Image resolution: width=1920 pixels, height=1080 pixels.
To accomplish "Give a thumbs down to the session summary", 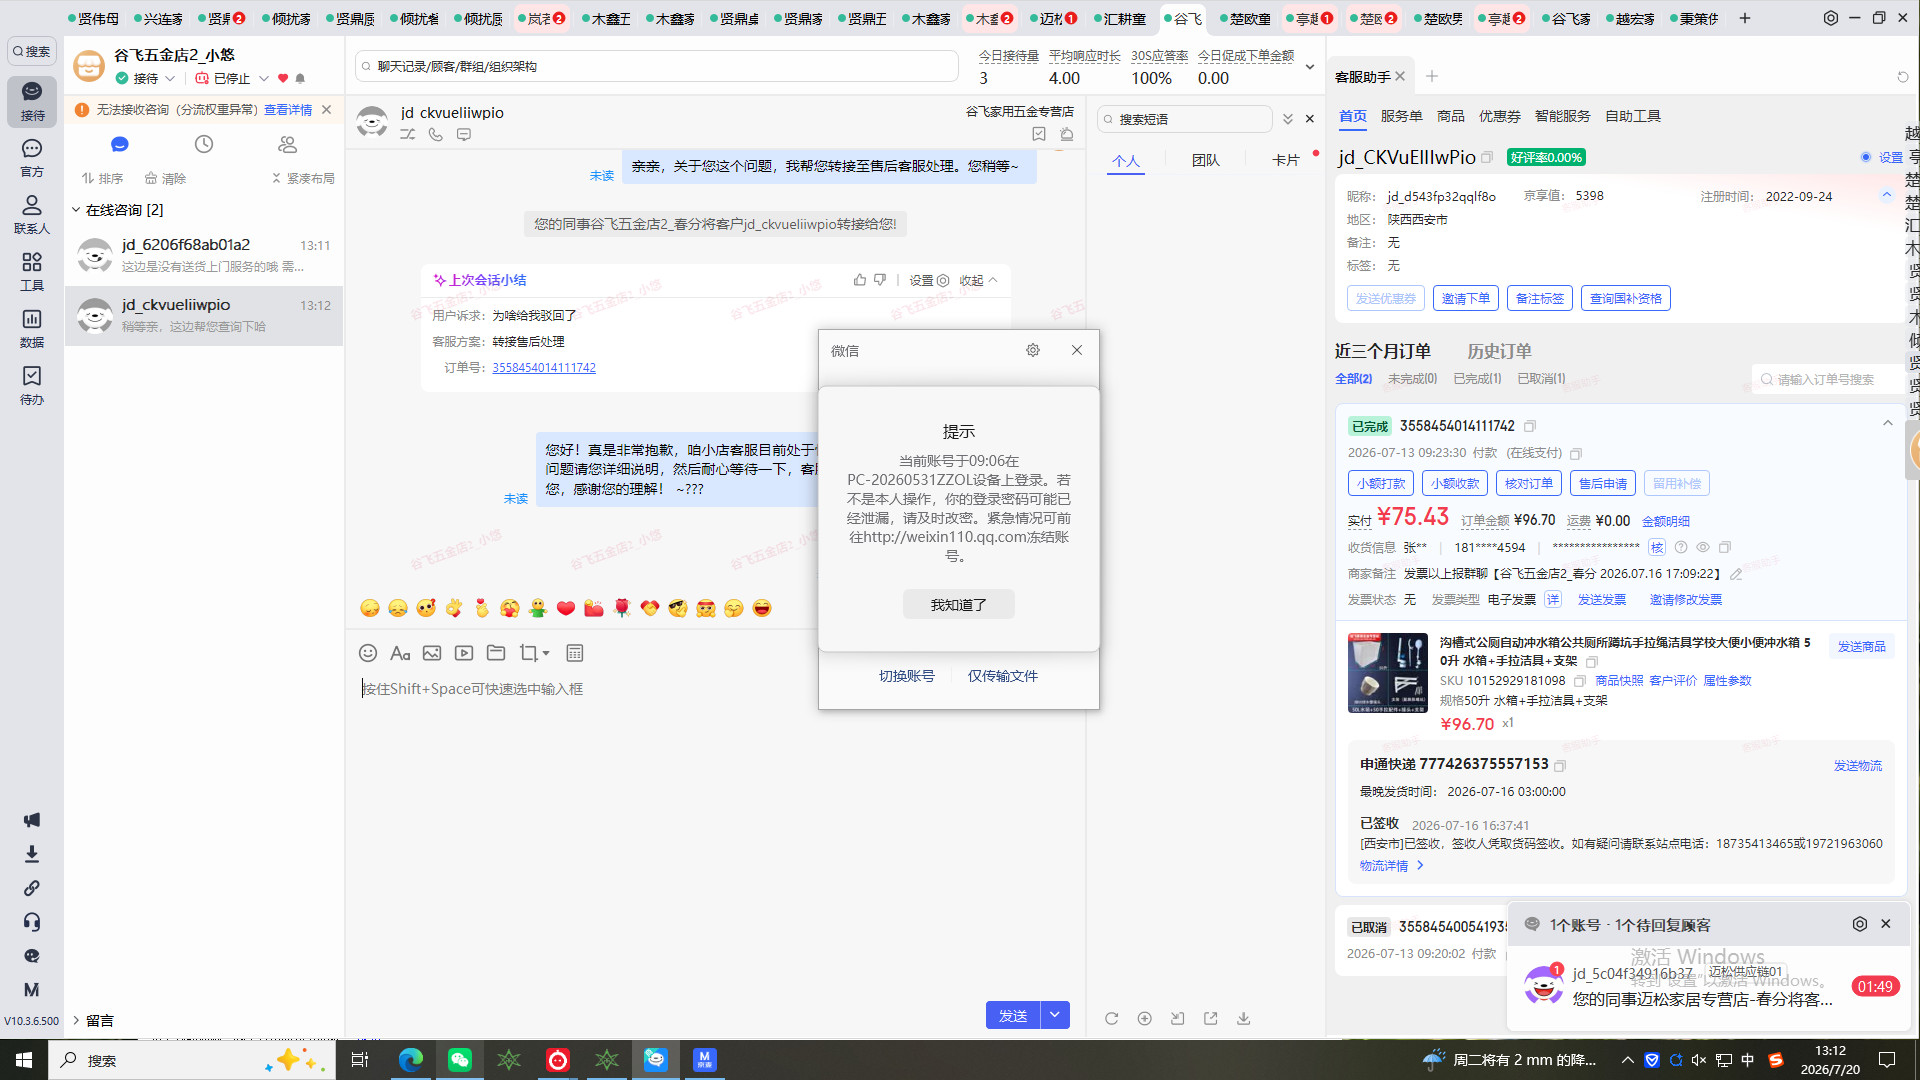I will (880, 280).
